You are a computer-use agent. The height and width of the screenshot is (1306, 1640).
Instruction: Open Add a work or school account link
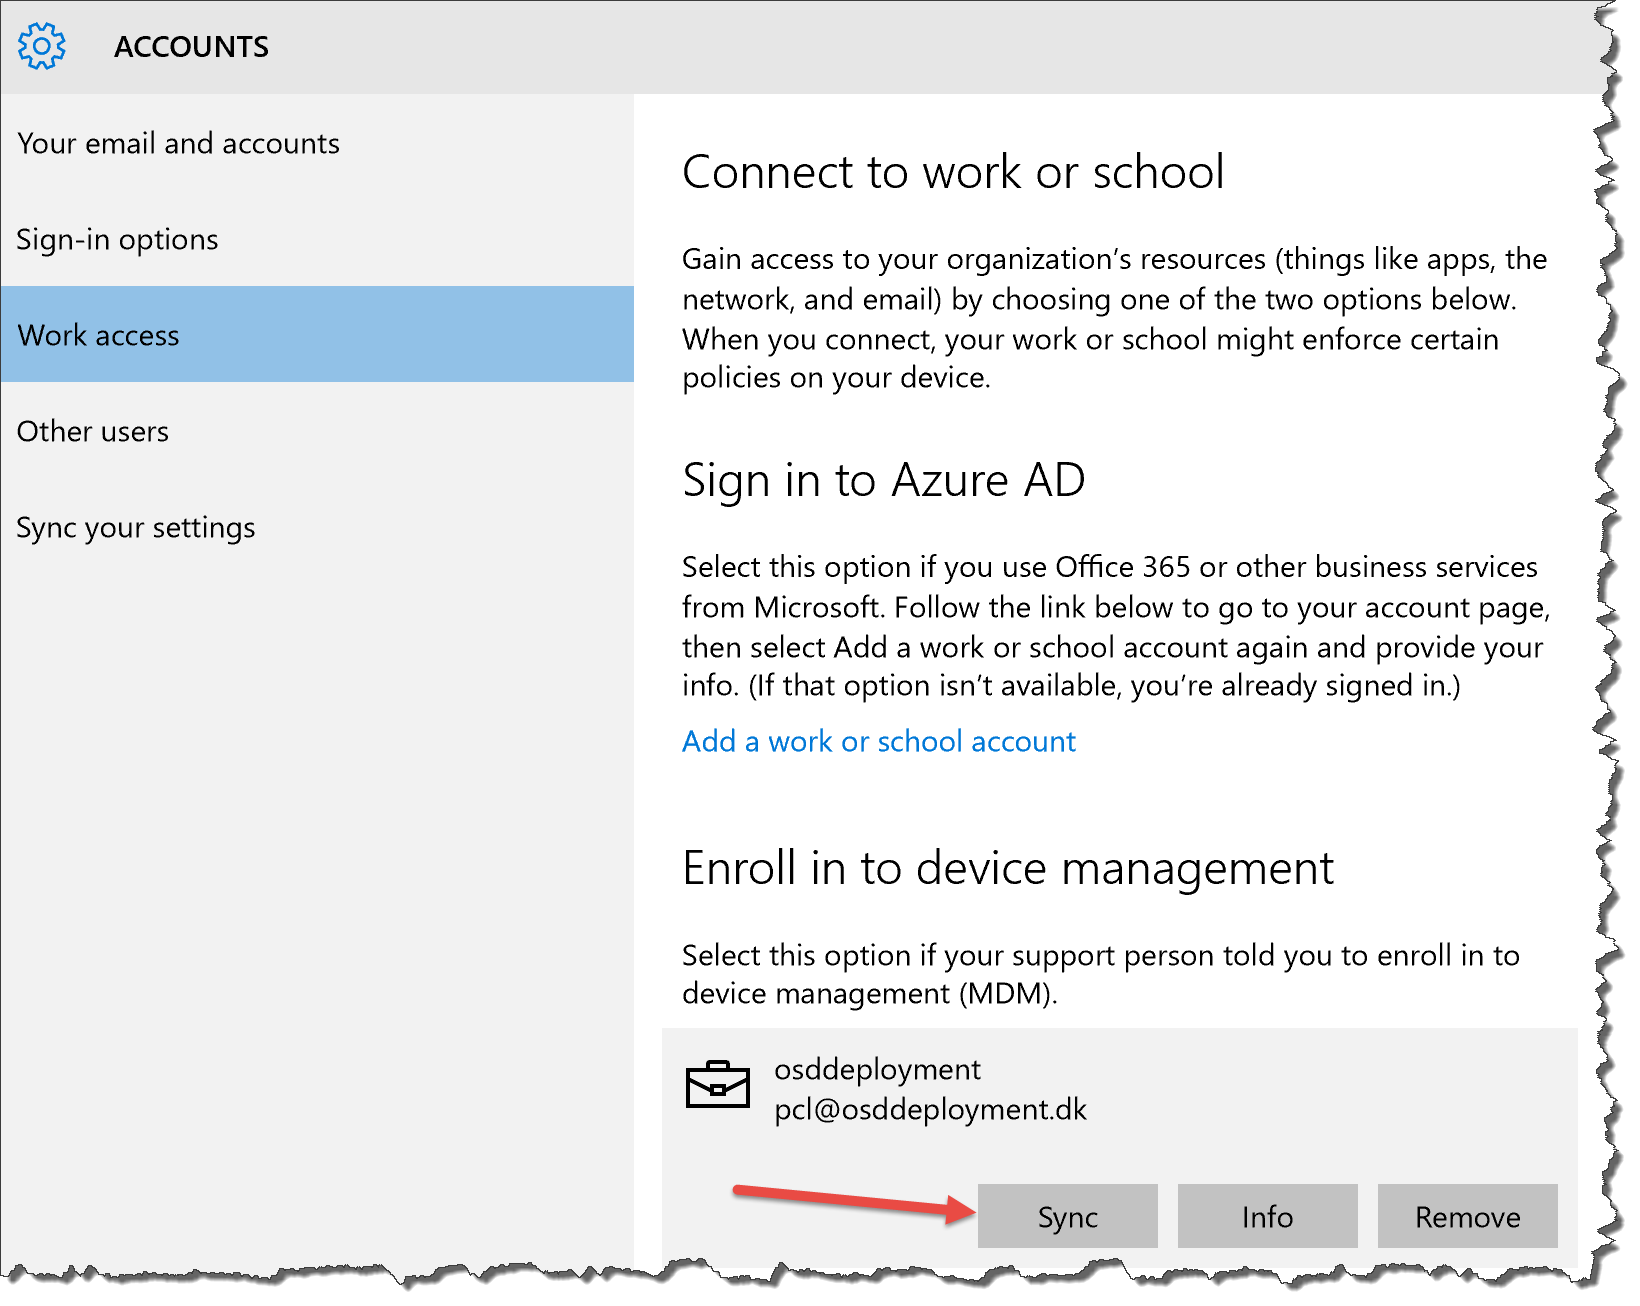coord(878,741)
